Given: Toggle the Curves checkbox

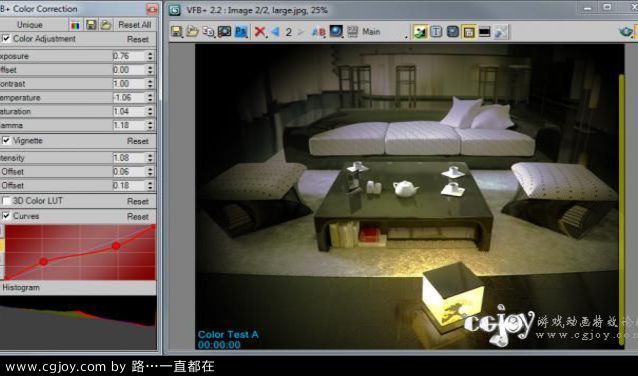Looking at the screenshot, I should pyautogui.click(x=6, y=216).
